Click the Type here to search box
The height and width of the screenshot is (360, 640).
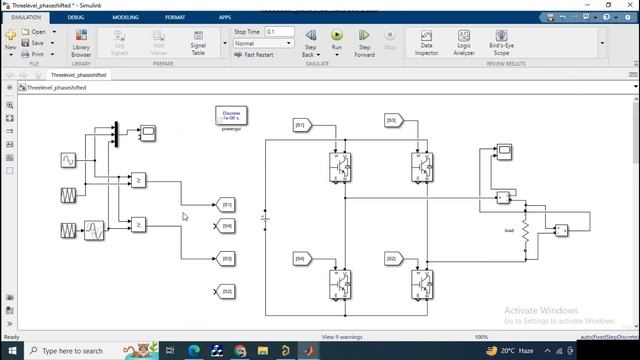[92, 351]
